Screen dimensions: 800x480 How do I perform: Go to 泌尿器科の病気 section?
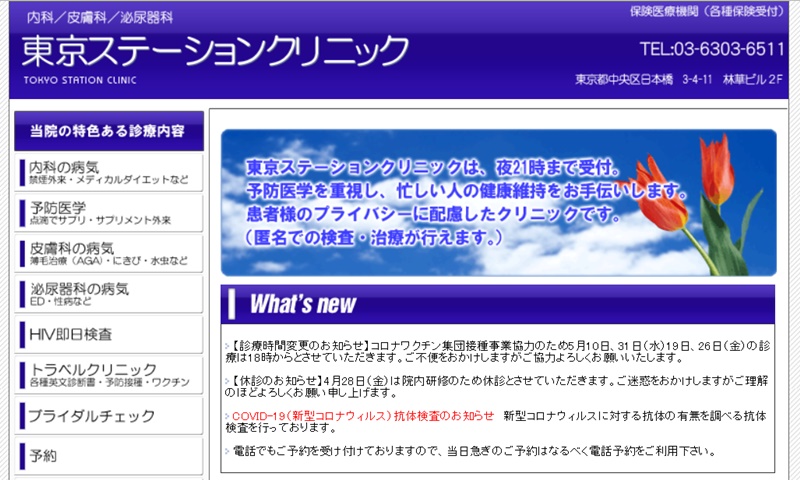tap(110, 294)
